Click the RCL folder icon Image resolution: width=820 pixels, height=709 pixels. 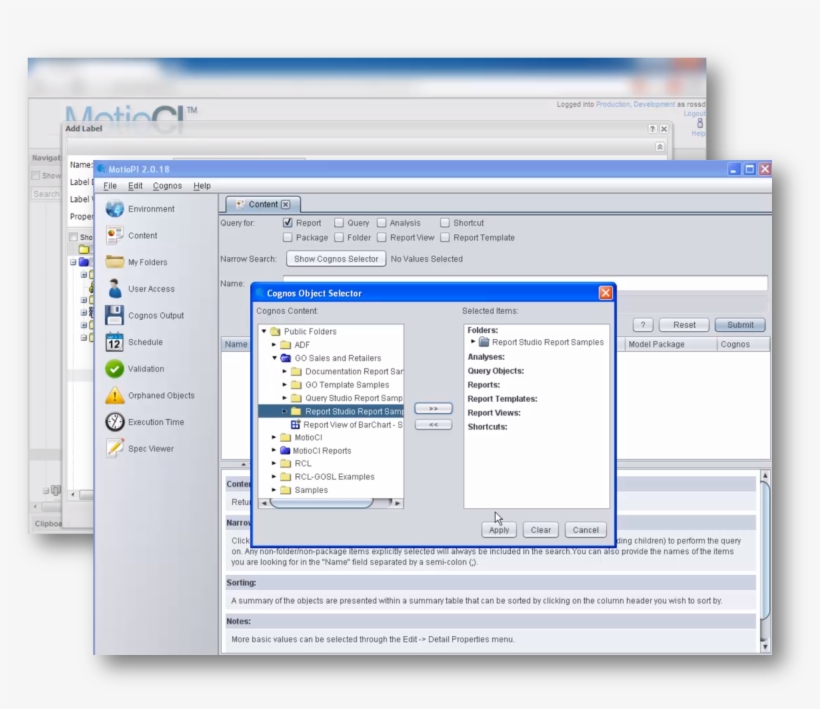click(286, 463)
